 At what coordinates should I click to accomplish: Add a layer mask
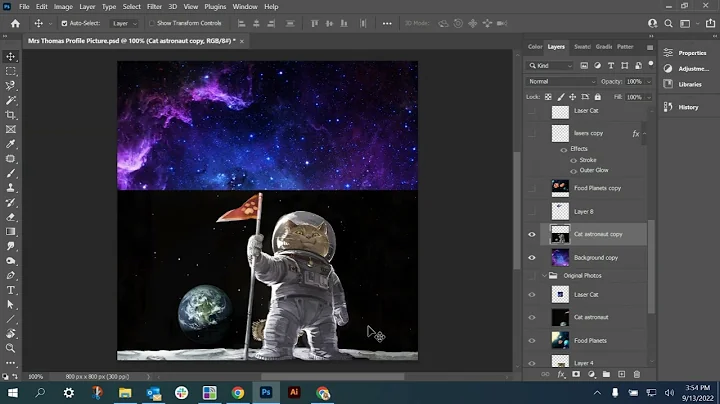pos(576,375)
